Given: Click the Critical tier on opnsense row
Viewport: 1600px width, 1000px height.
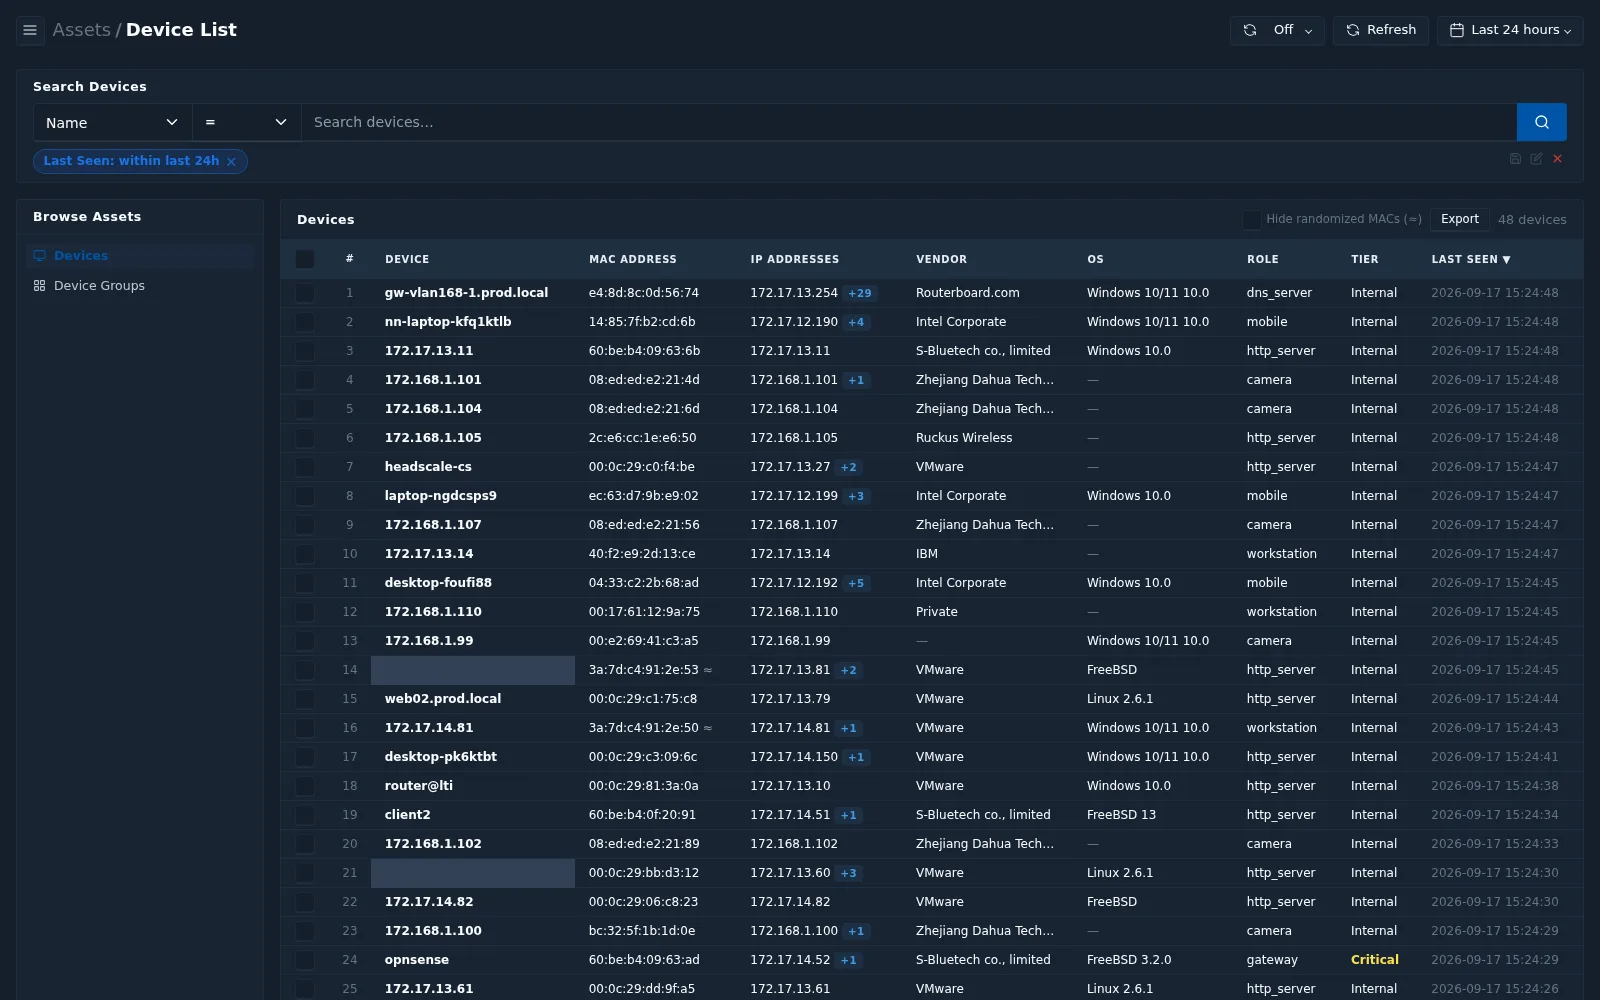Looking at the screenshot, I should [x=1375, y=960].
